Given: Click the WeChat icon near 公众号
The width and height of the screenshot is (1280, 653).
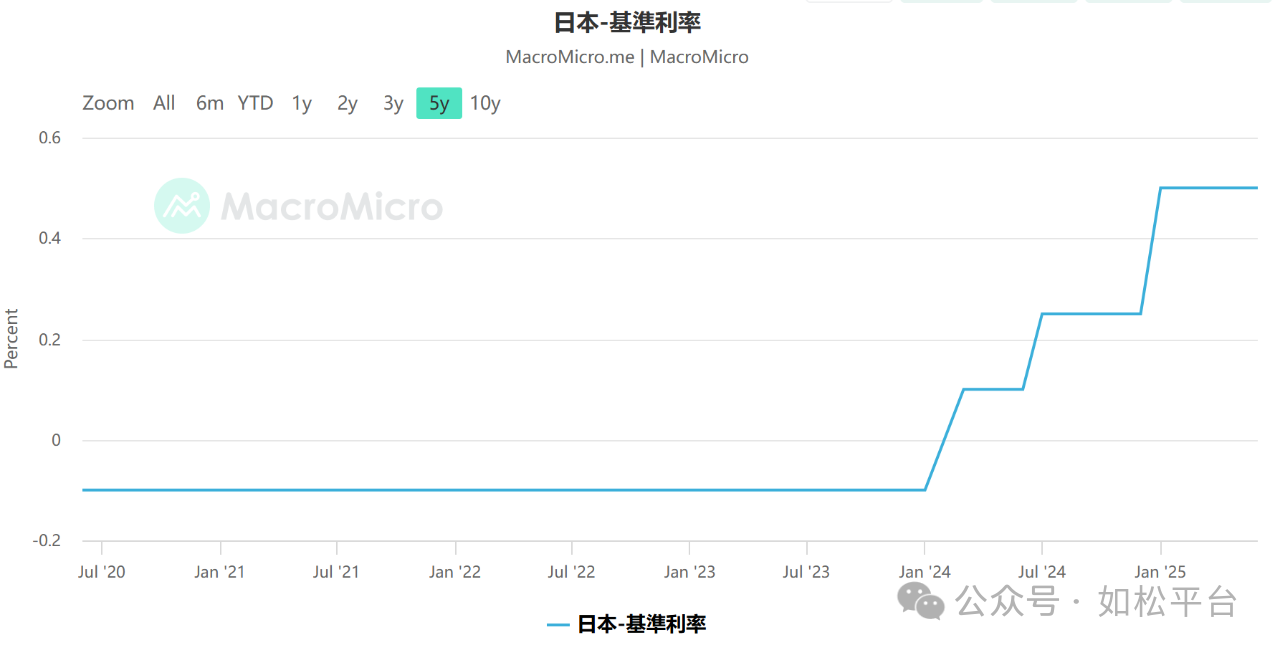Looking at the screenshot, I should coord(921,601).
